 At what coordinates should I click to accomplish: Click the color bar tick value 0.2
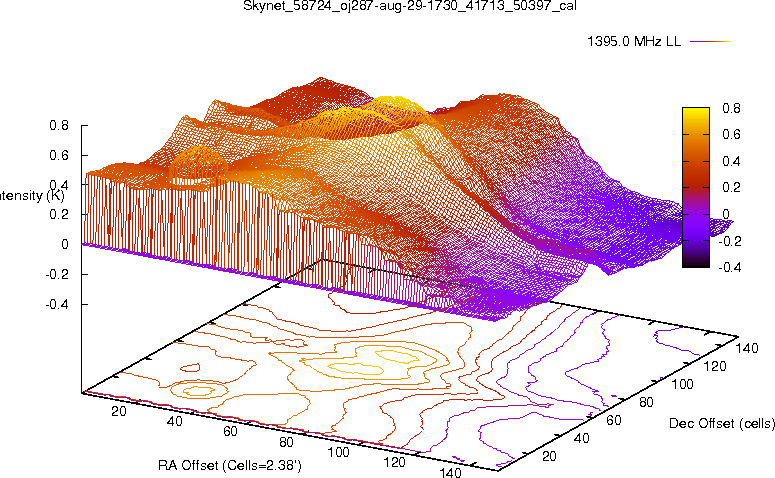[x=731, y=187]
